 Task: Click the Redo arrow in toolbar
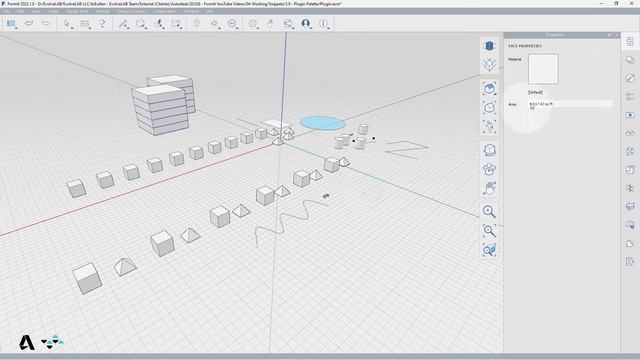pyautogui.click(x=46, y=23)
